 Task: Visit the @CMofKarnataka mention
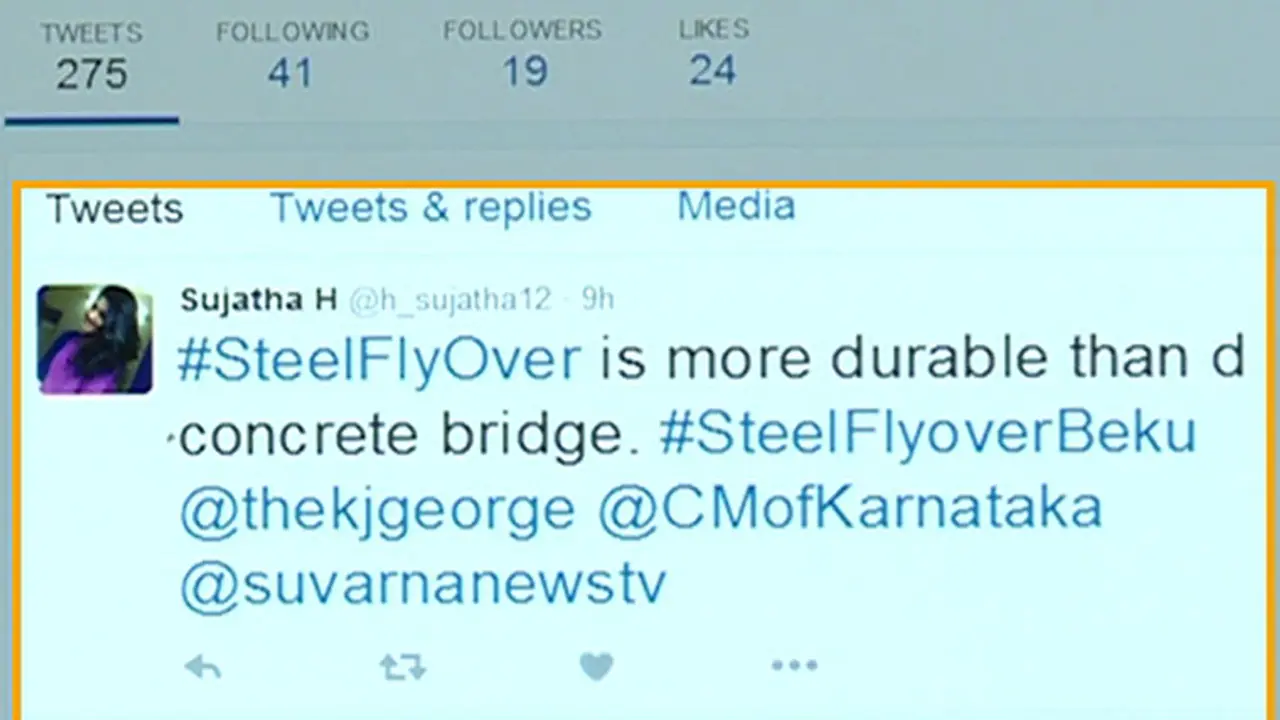tap(850, 508)
